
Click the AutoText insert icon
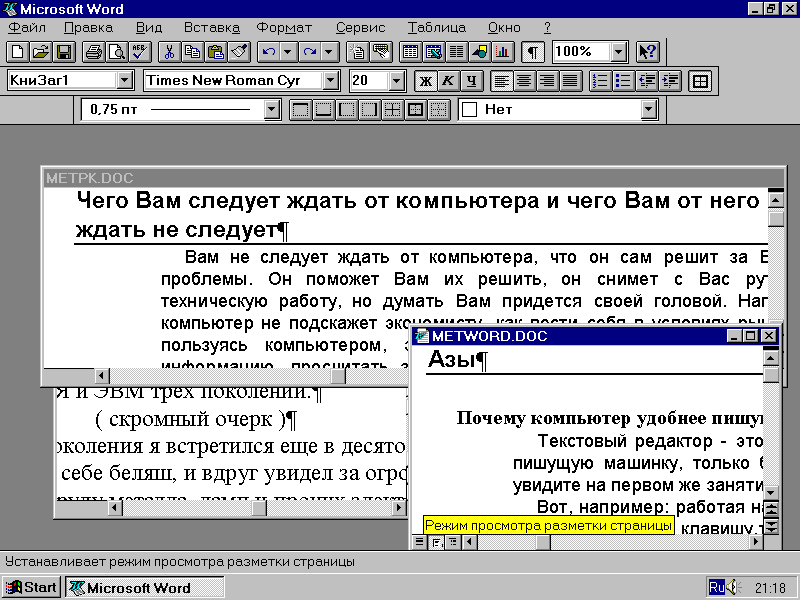tap(381, 52)
